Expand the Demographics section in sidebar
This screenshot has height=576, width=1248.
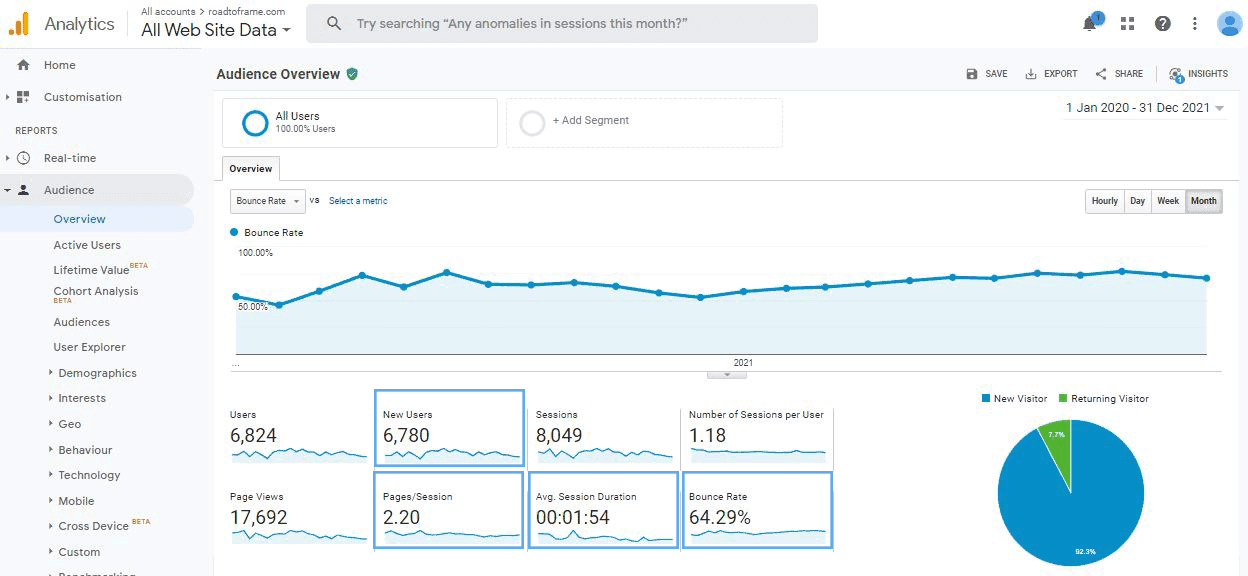97,373
